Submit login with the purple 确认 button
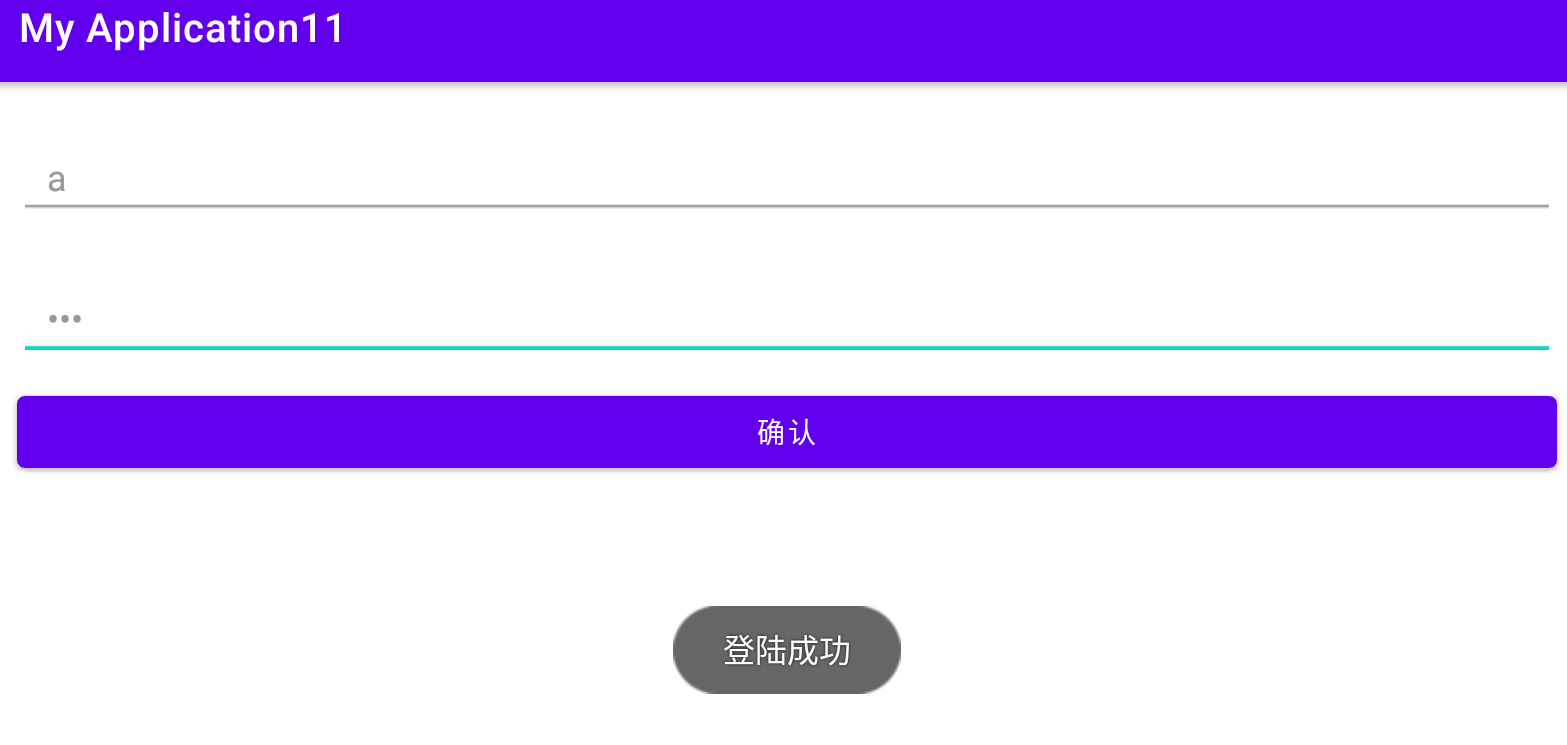Screen dimensions: 1567x745 tap(787, 432)
